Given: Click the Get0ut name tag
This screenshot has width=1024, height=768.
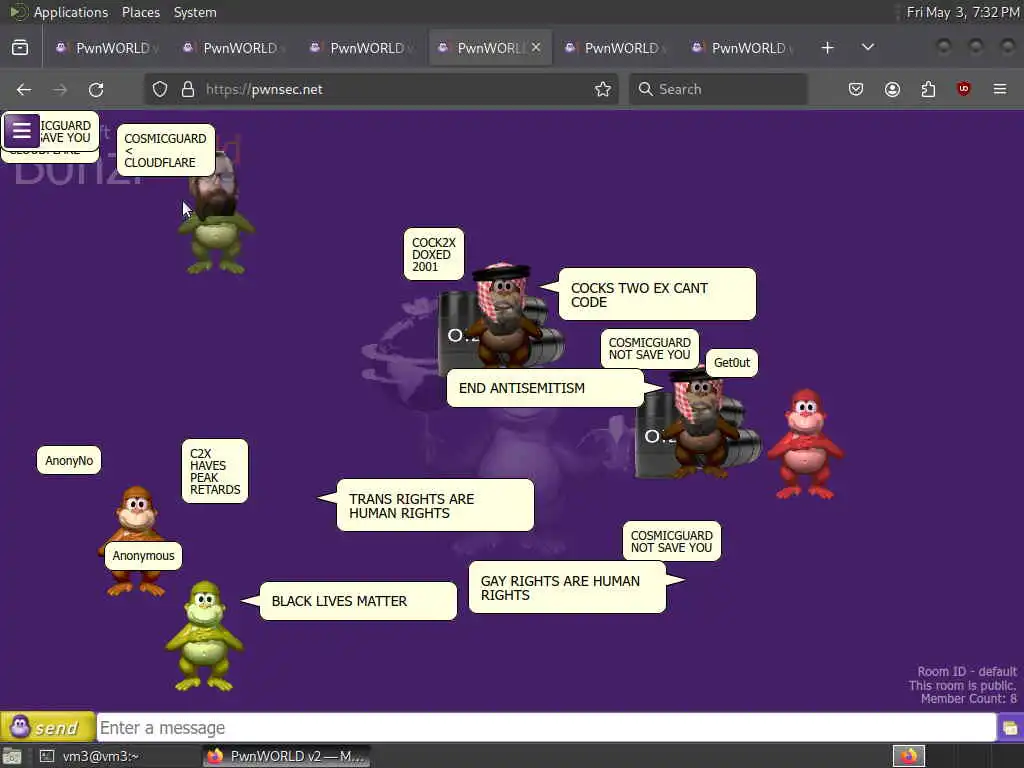Looking at the screenshot, I should point(731,363).
